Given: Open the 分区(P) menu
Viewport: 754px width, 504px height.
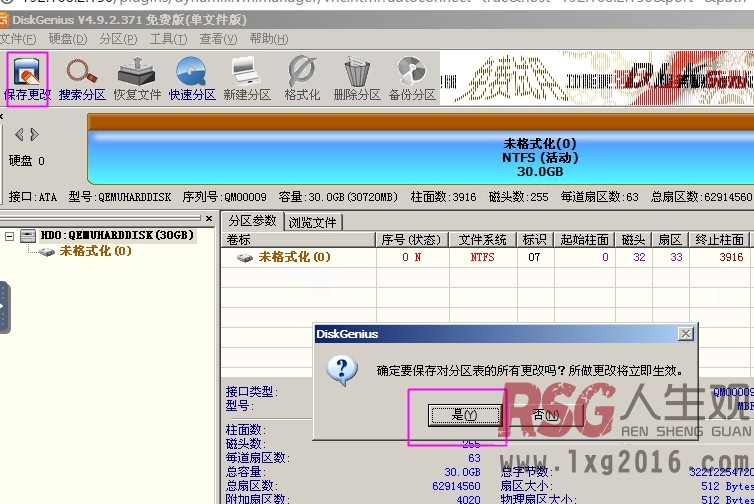Looking at the screenshot, I should tap(118, 39).
